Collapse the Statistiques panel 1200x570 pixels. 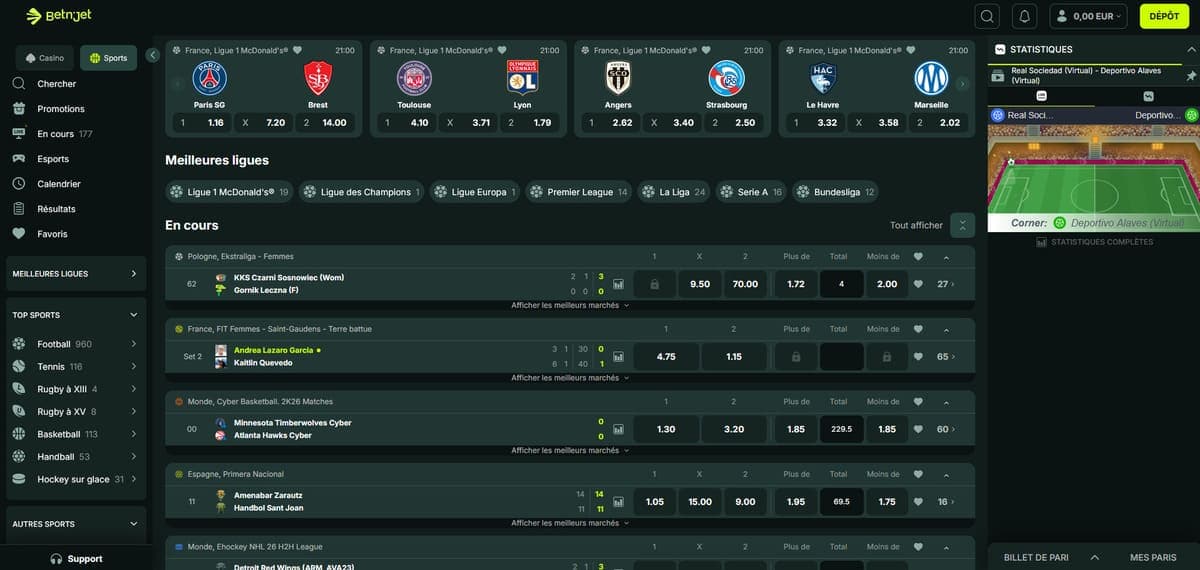click(1189, 49)
